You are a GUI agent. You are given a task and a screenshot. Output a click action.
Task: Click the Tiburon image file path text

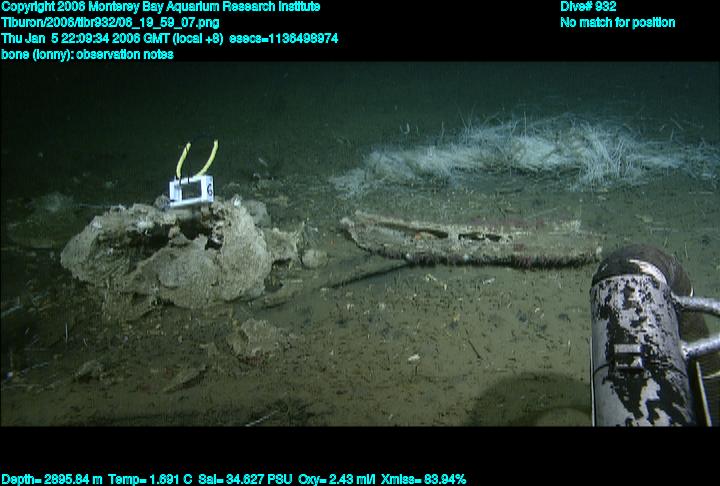click(111, 22)
